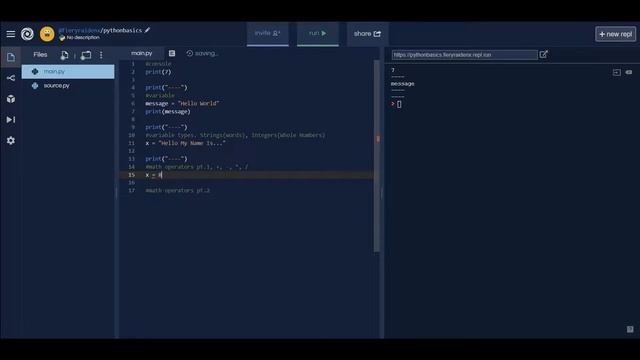Switch to the main.py editor tab

pyautogui.click(x=142, y=53)
